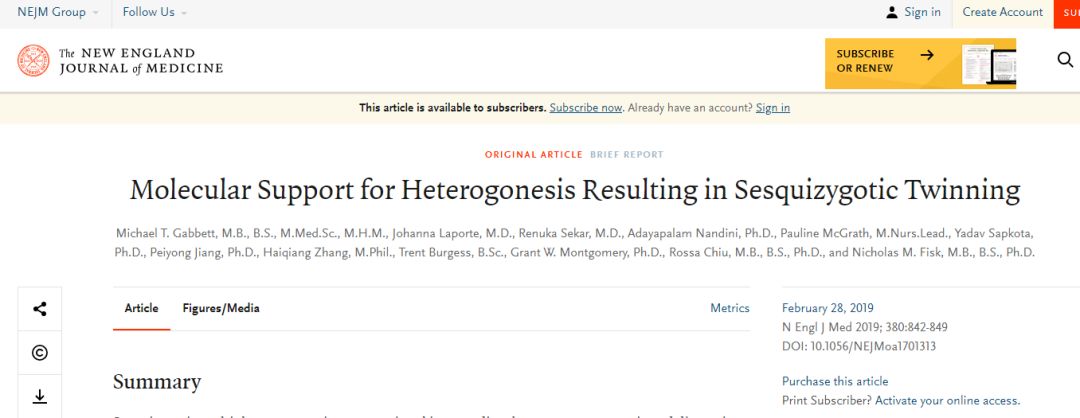The image size is (1080, 418).
Task: Expand the Follow Us dropdown
Action: pos(154,12)
